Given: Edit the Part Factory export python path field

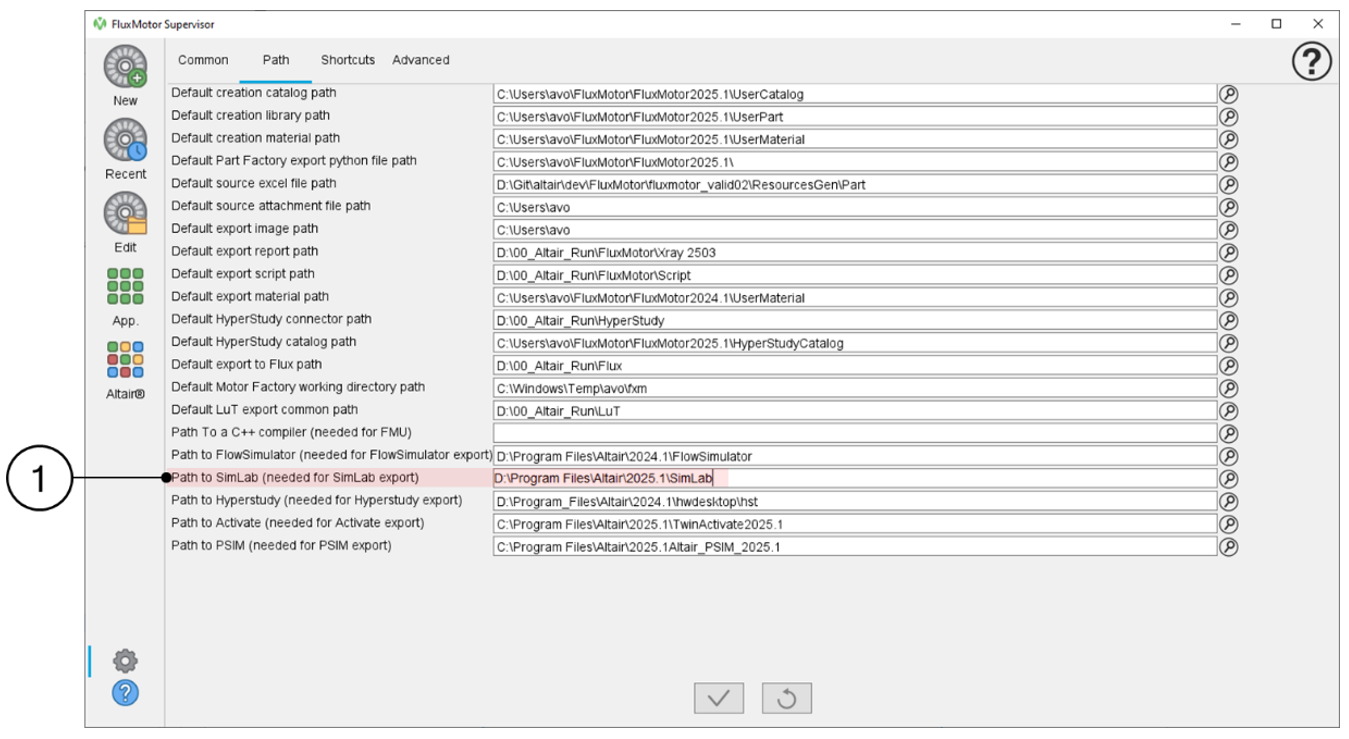Looking at the screenshot, I should (855, 162).
